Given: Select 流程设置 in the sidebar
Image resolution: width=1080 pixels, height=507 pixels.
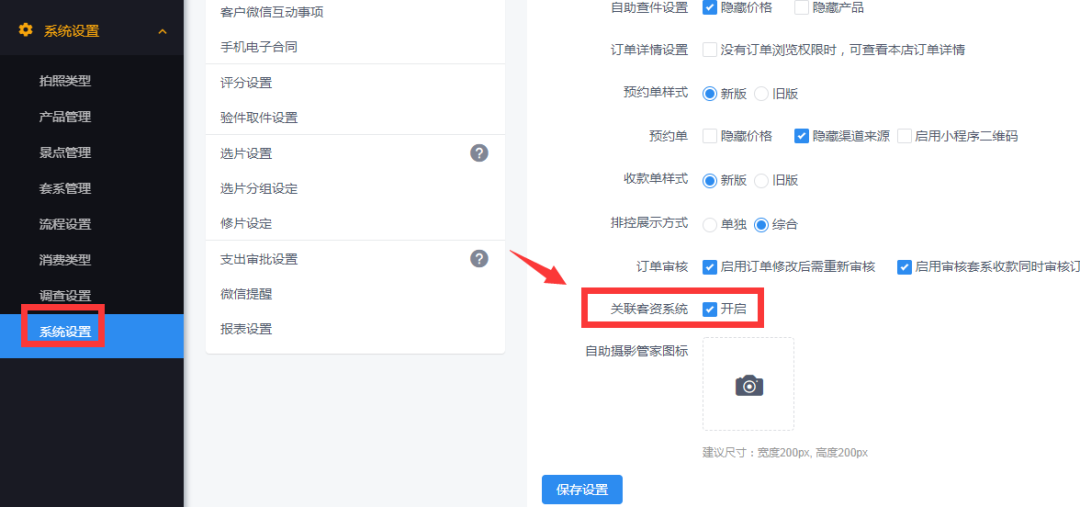Looking at the screenshot, I should pyautogui.click(x=65, y=224).
